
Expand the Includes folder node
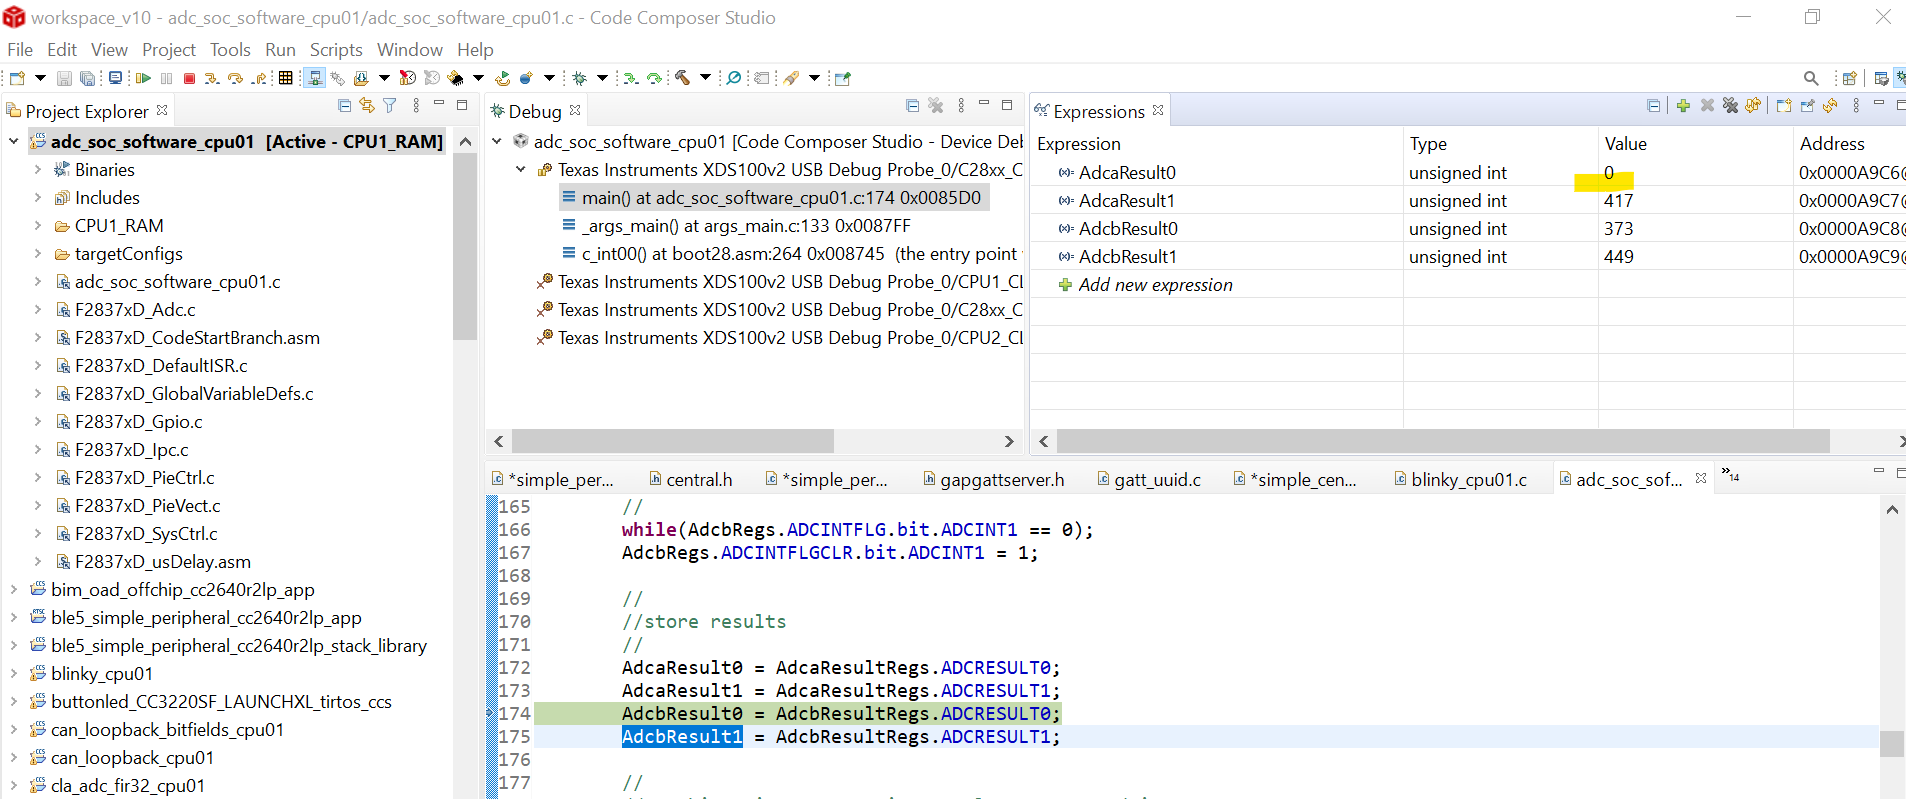tap(38, 198)
